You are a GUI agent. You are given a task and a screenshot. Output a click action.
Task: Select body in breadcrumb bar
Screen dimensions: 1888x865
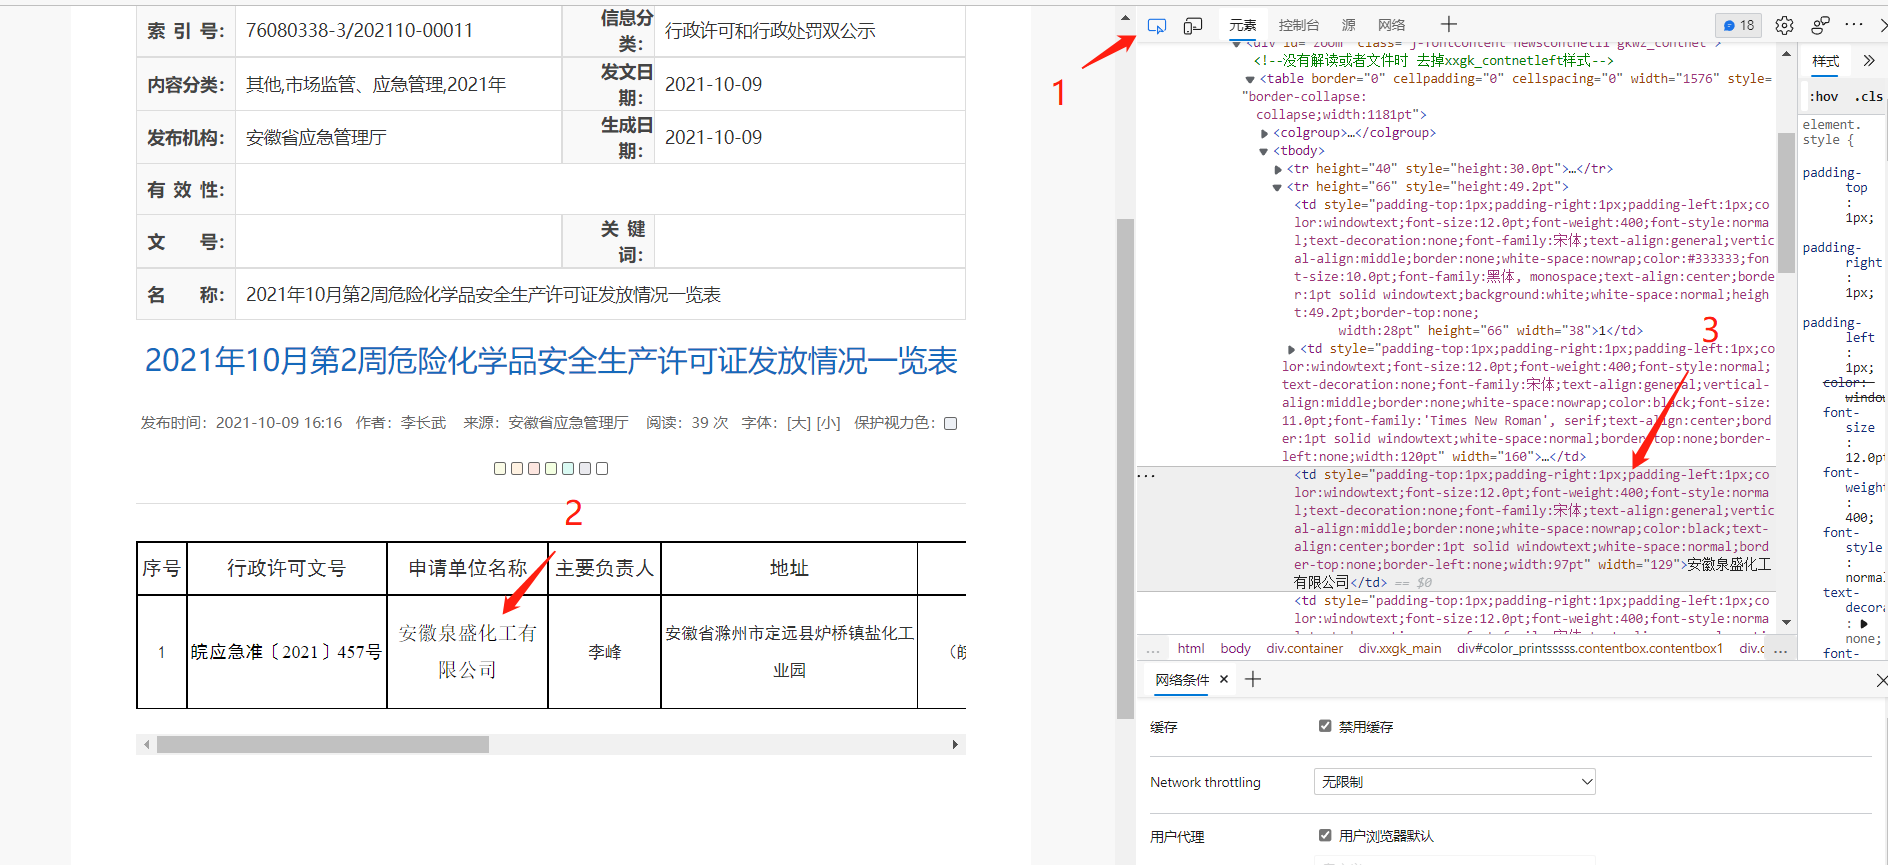pos(1235,649)
